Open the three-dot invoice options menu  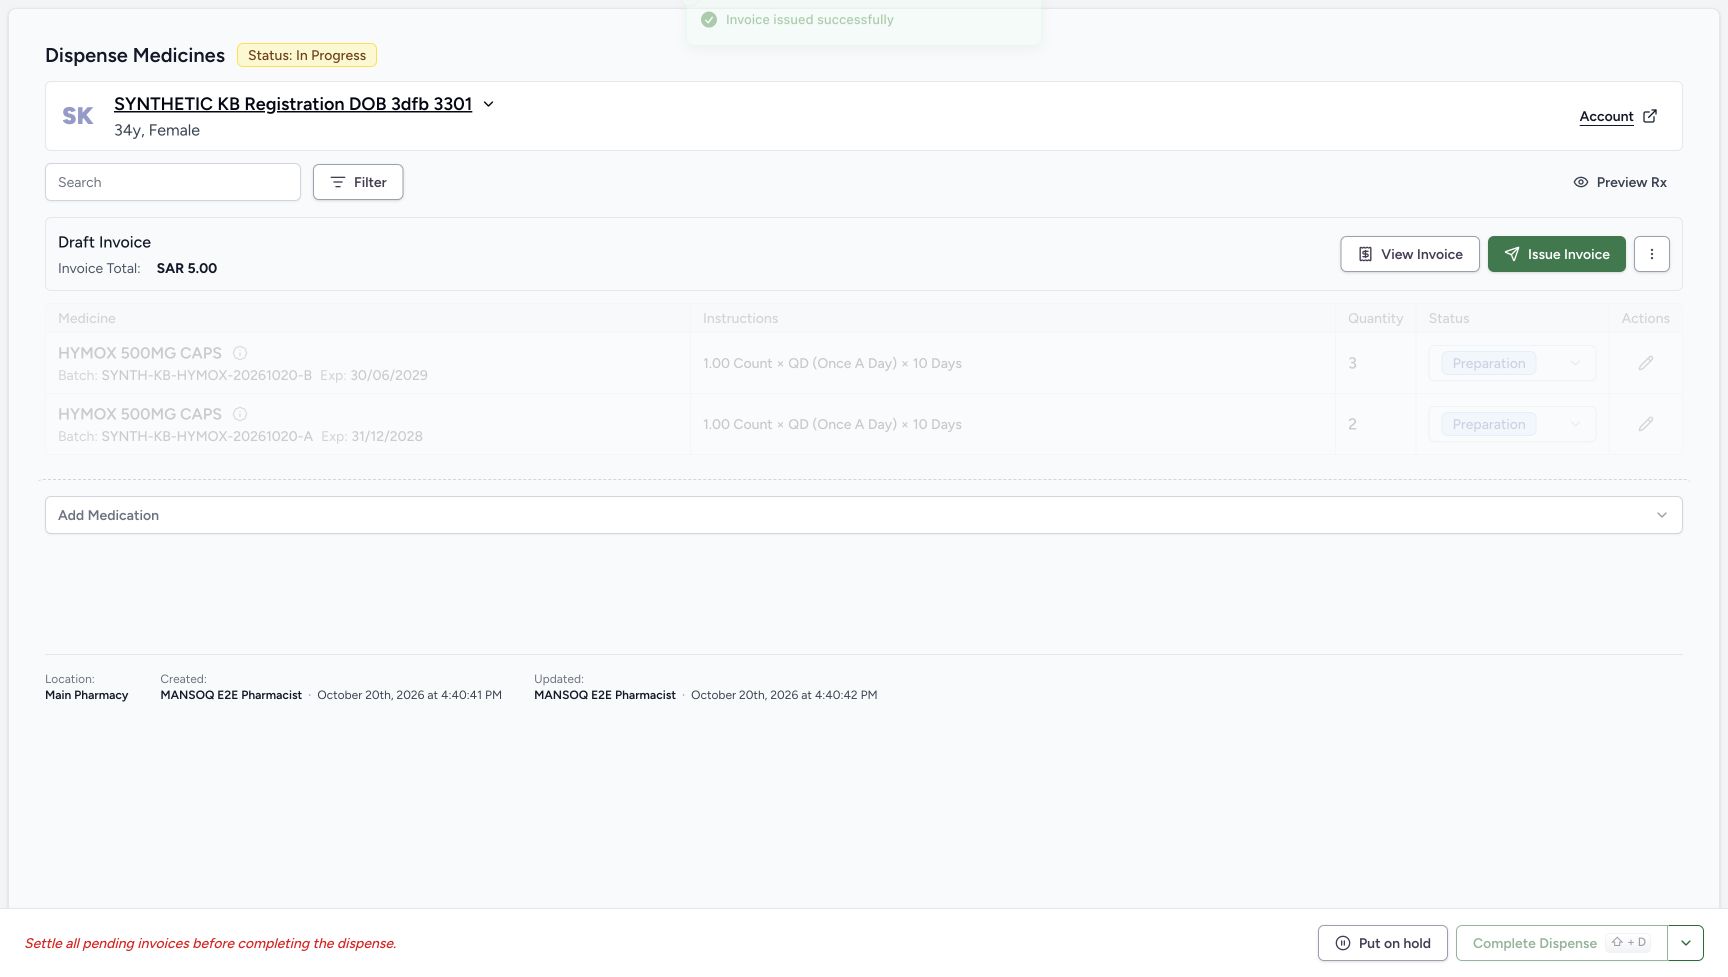1651,254
